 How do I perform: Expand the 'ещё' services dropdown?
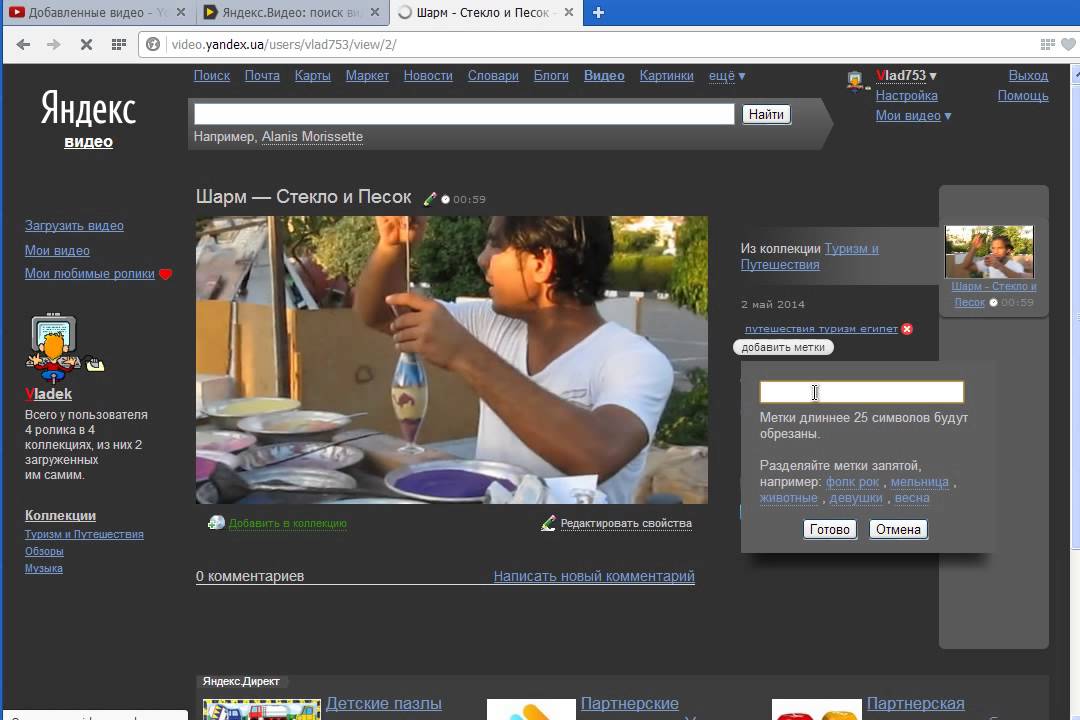point(727,76)
